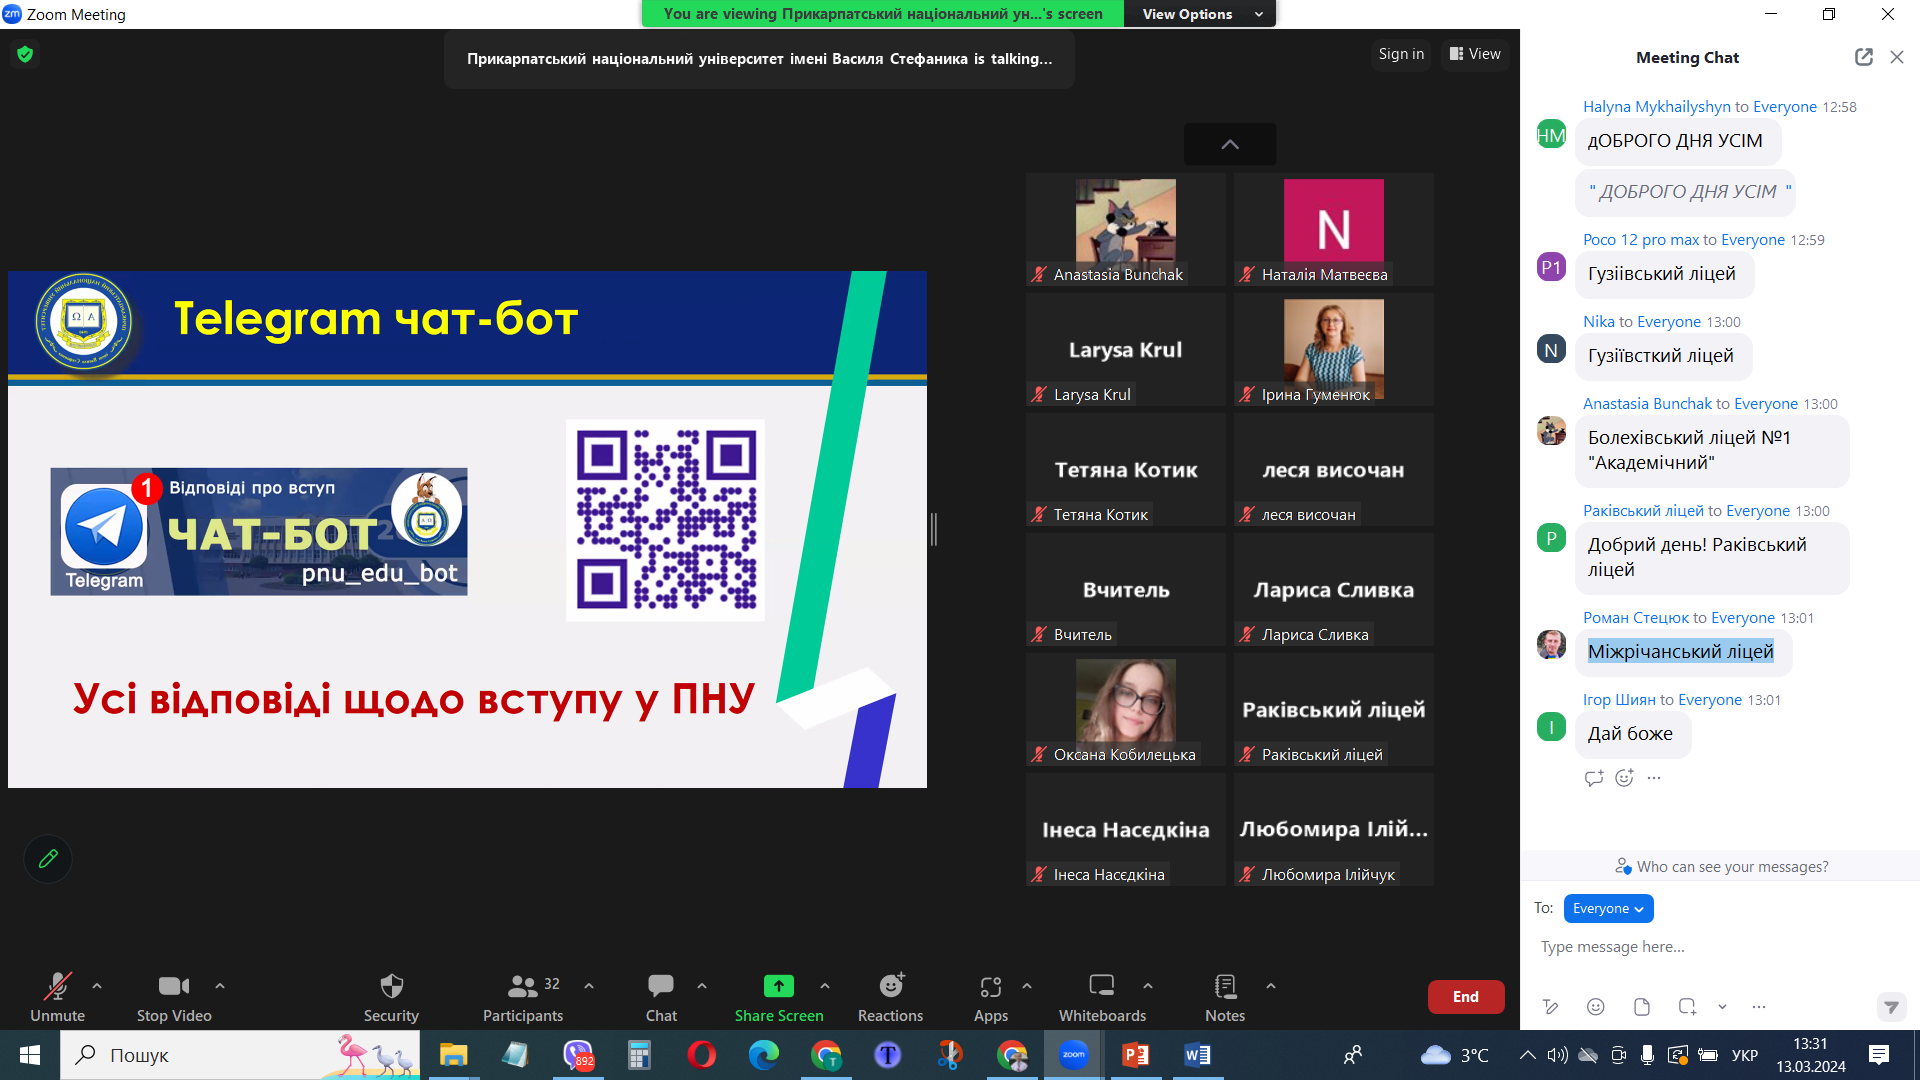Screen dimensions: 1920x1080
Task: Pop out the Meeting Chat window
Action: [1863, 57]
